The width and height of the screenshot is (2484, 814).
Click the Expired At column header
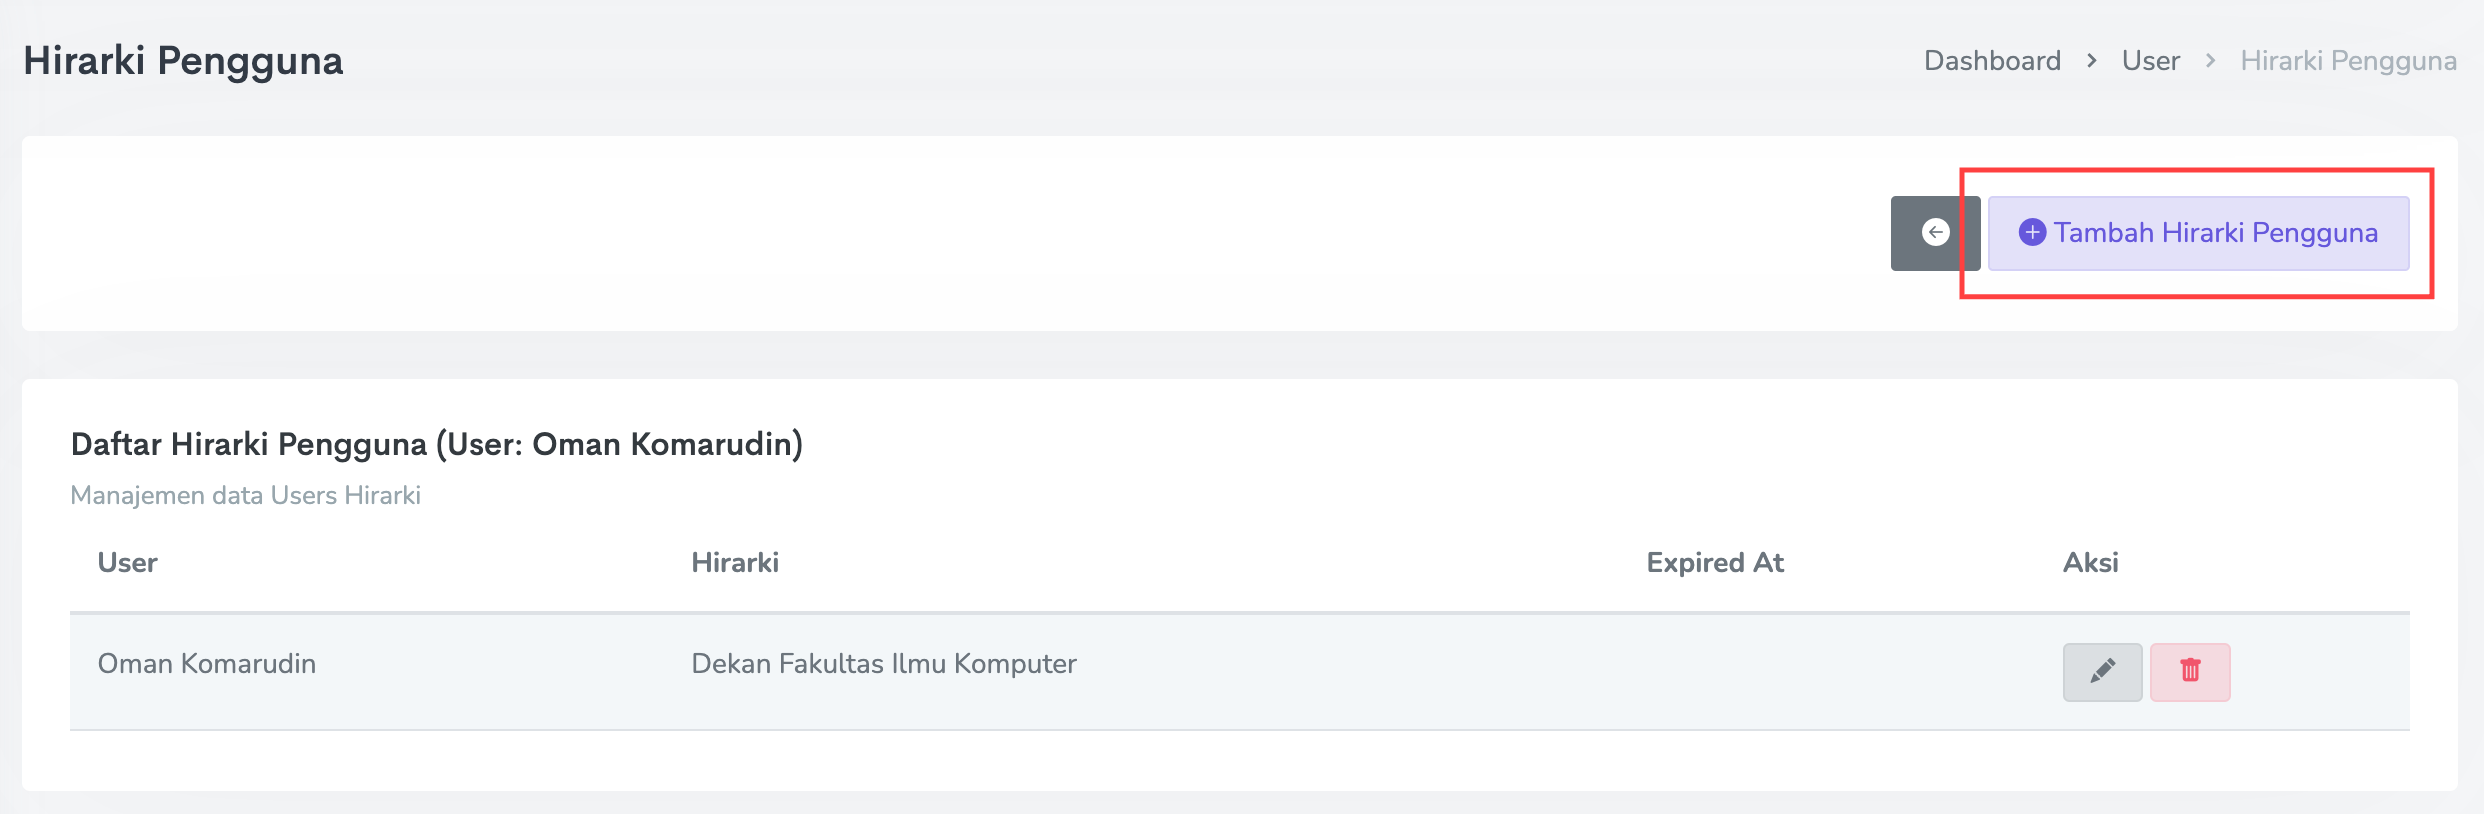(x=1715, y=563)
